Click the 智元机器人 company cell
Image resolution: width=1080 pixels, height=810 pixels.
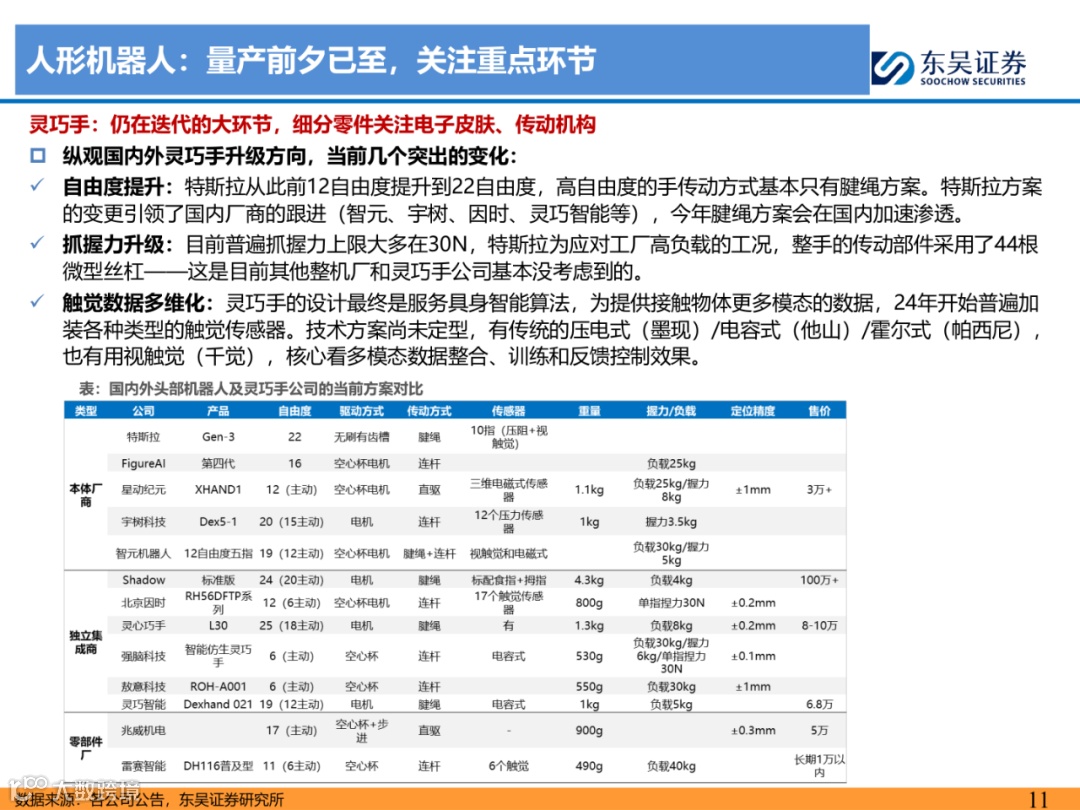tap(143, 553)
